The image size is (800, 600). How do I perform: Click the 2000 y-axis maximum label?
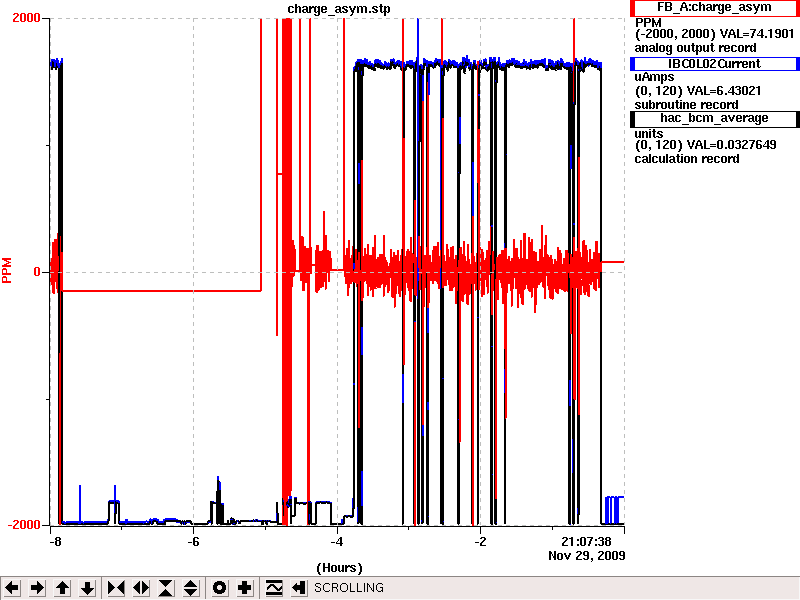point(26,18)
